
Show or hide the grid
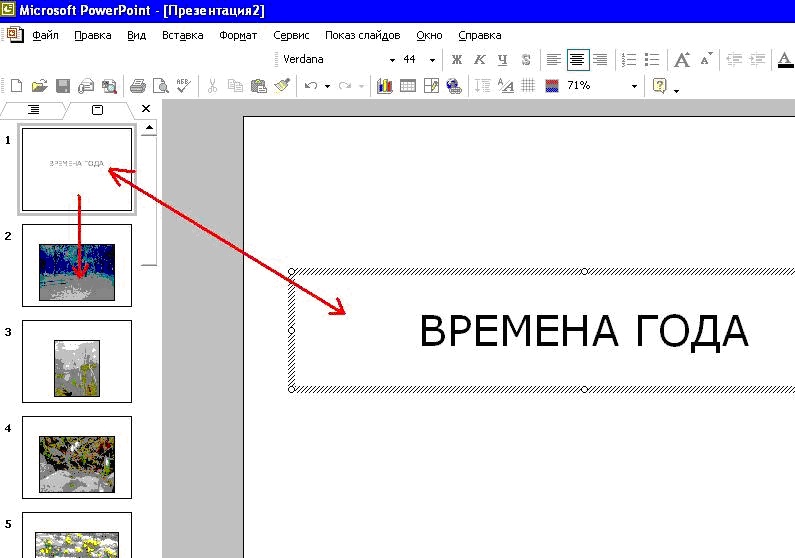pyautogui.click(x=528, y=86)
